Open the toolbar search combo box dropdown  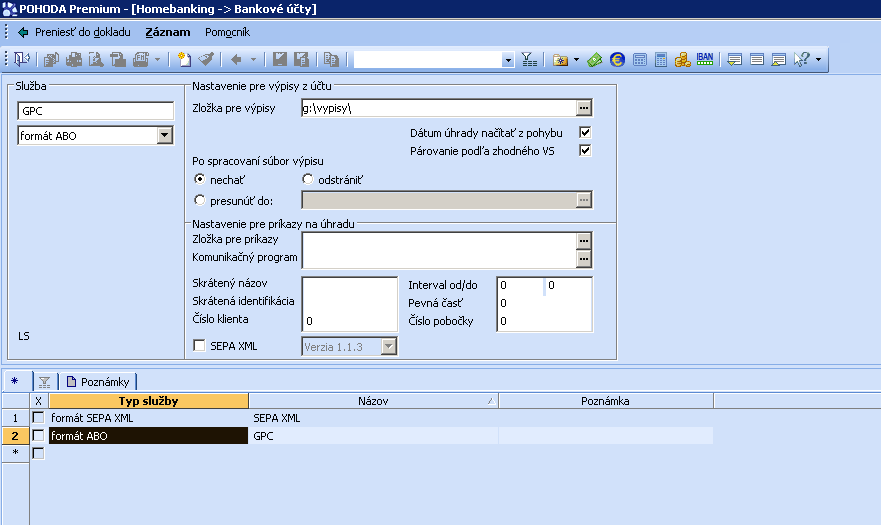pyautogui.click(x=508, y=60)
